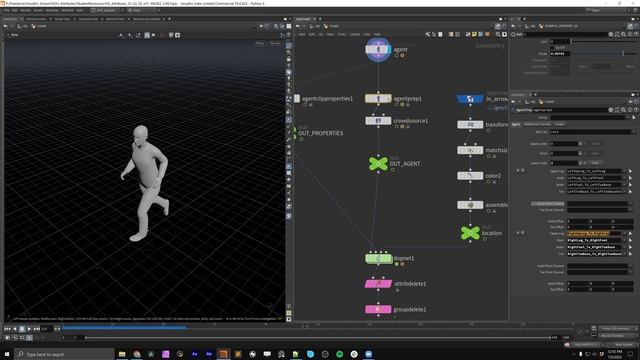640x360 pixels.
Task: Open the Group dropdown in agentprep parameters
Action: [628, 118]
